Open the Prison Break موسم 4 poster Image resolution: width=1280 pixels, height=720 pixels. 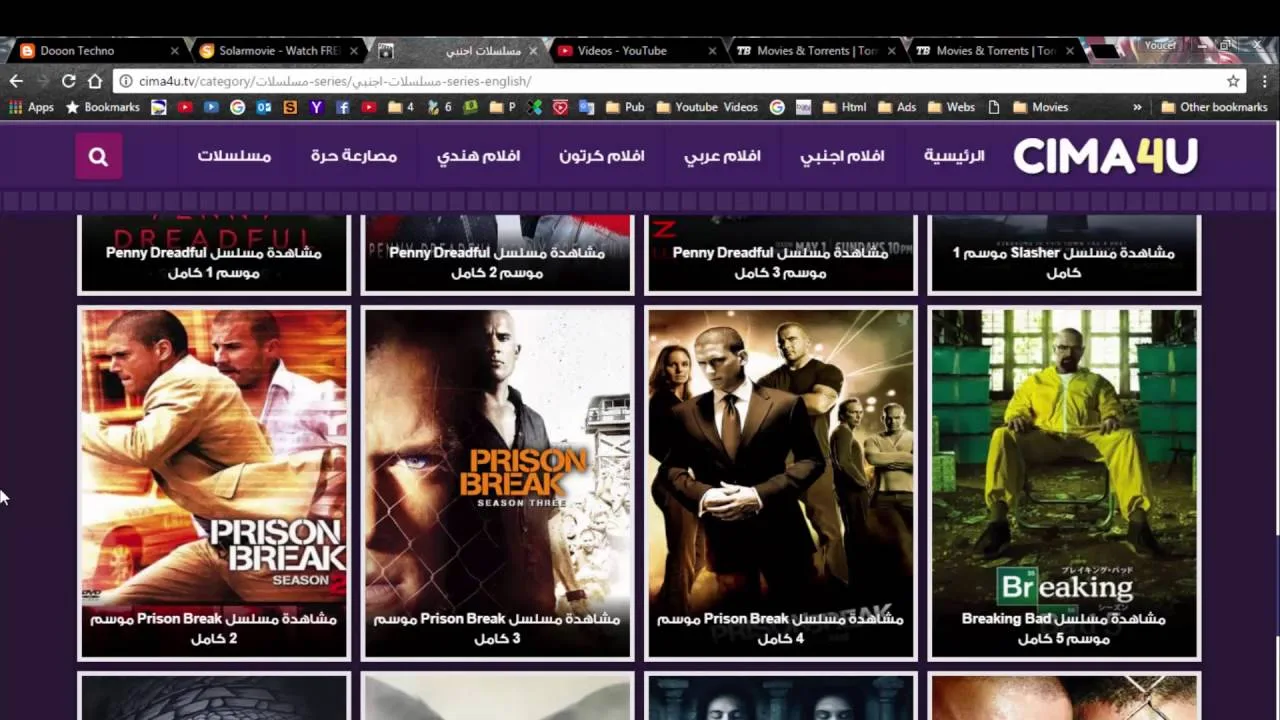tap(780, 483)
